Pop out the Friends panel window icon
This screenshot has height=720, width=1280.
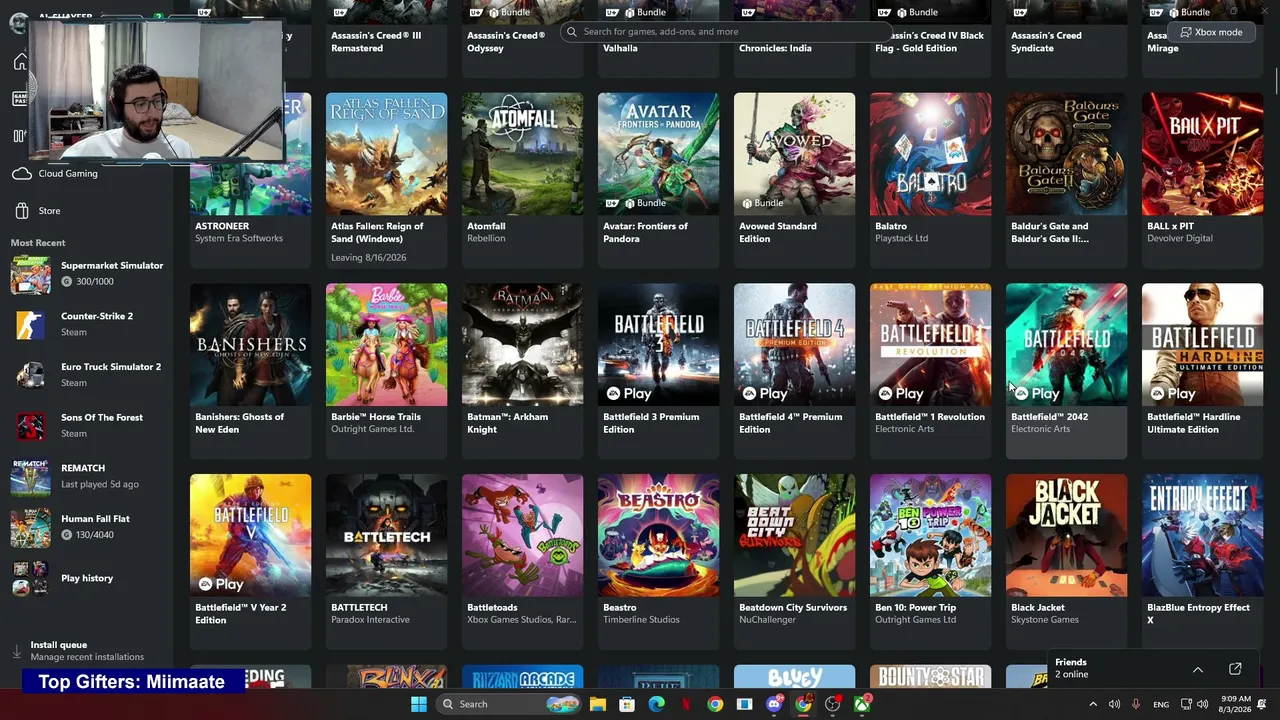(1235, 669)
